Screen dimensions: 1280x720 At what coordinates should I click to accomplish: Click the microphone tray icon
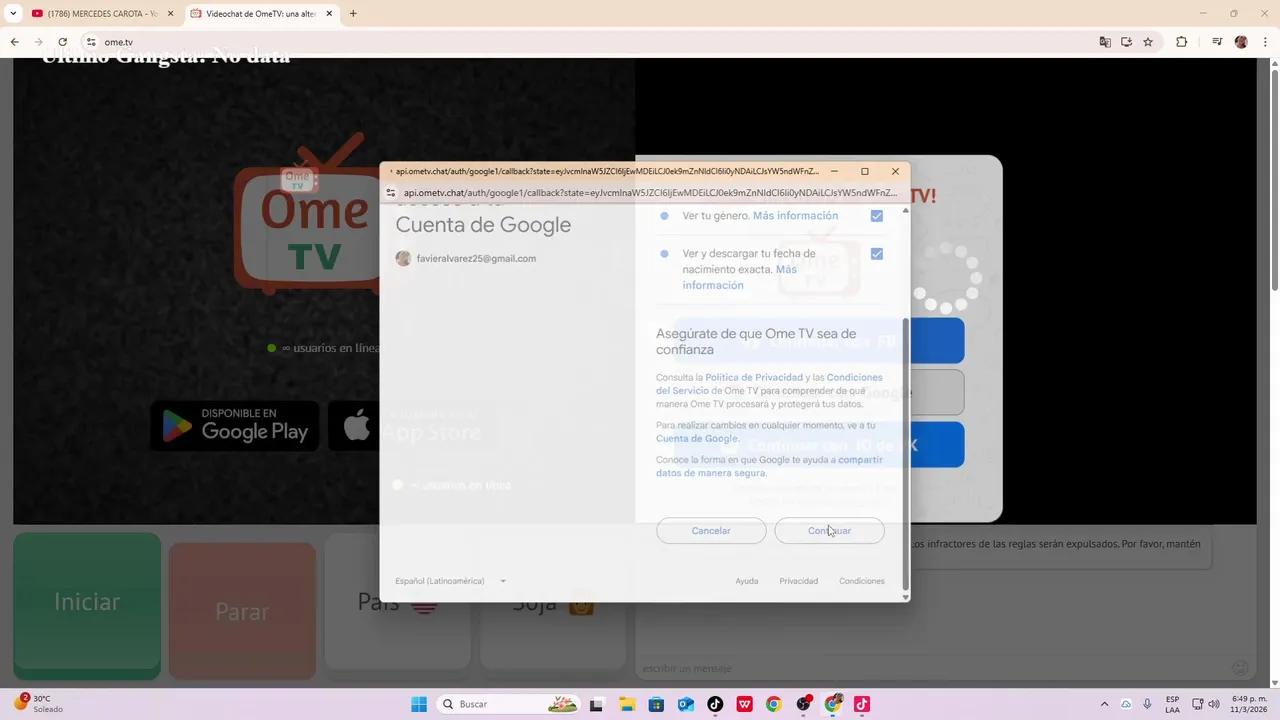coord(1147,704)
